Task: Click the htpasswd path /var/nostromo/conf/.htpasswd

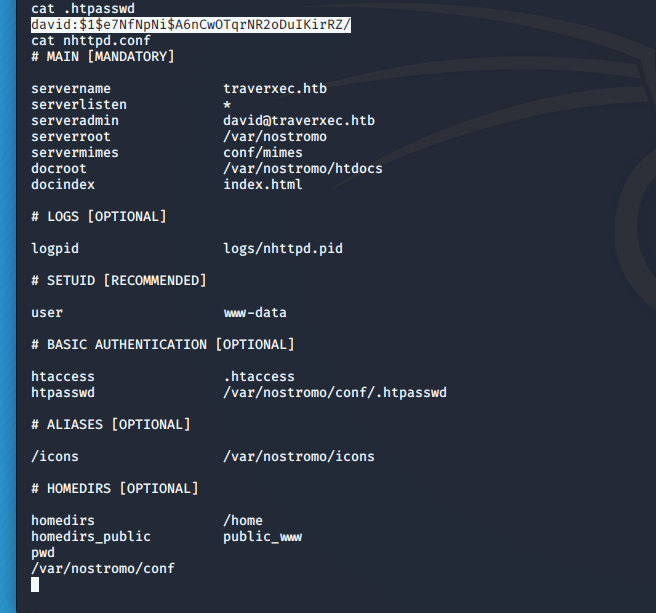Action: (x=335, y=393)
